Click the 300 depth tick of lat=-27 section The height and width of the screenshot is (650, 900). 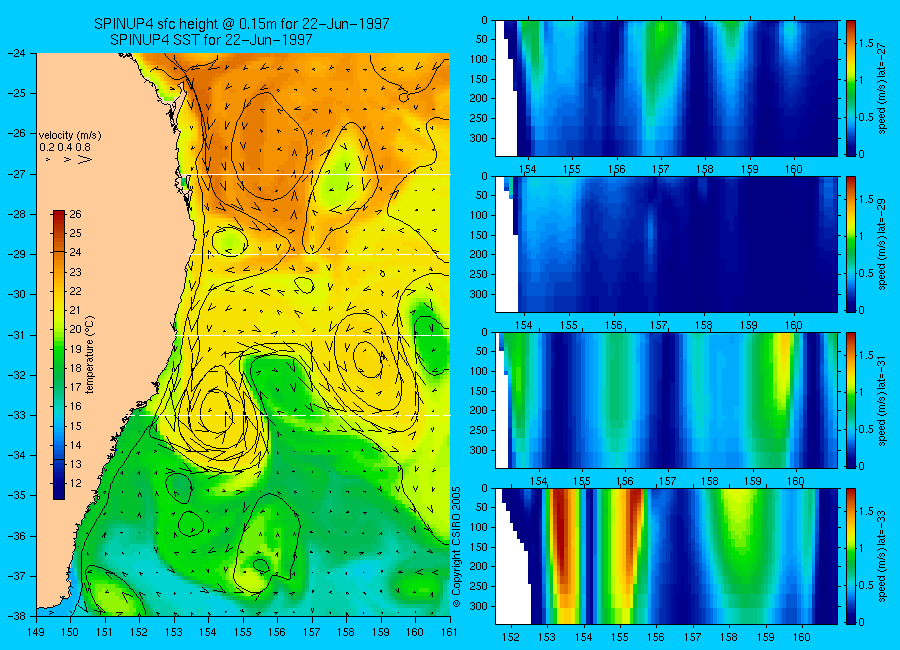(x=478, y=138)
